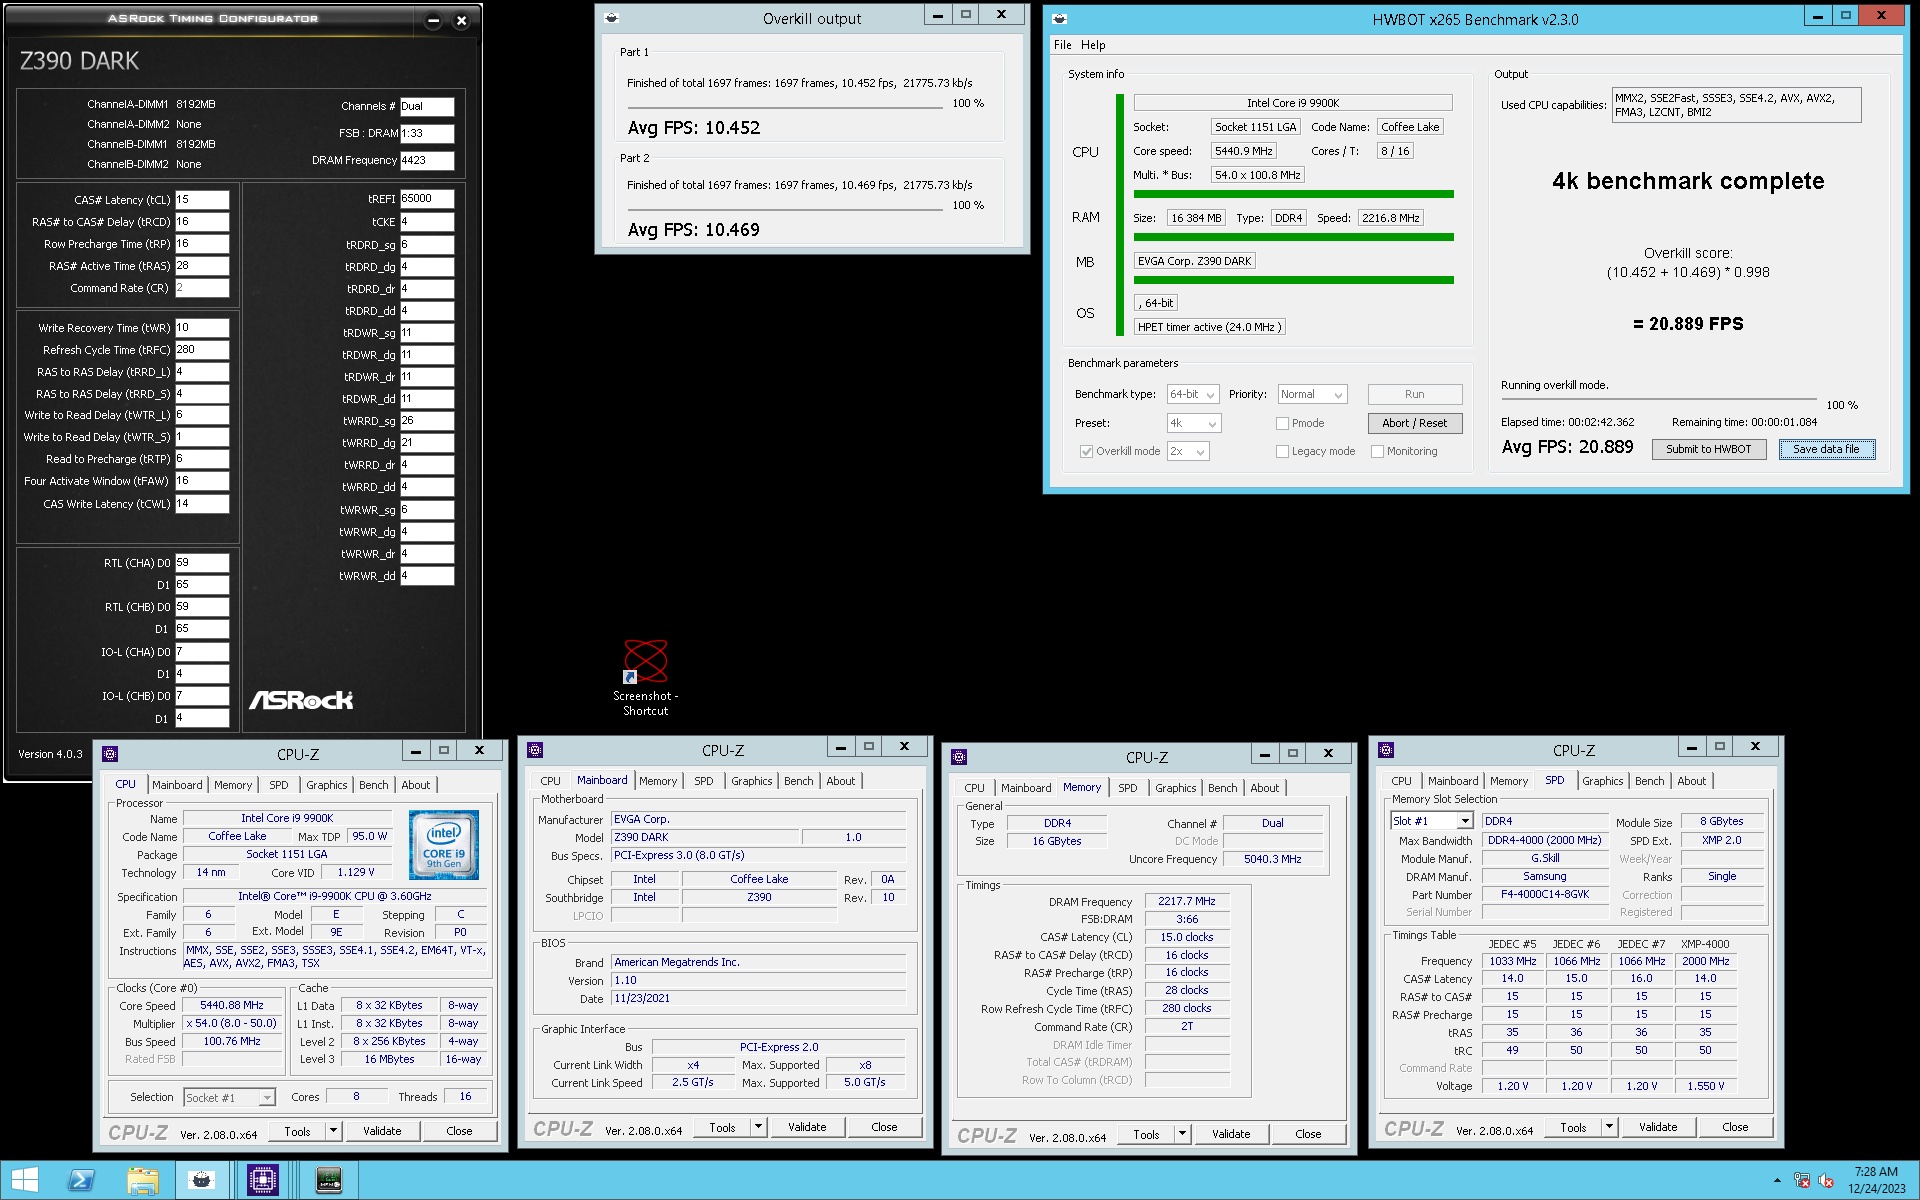Image resolution: width=1920 pixels, height=1200 pixels.
Task: Switch to Memory tab in SPD CPU-Z
Action: (1509, 781)
